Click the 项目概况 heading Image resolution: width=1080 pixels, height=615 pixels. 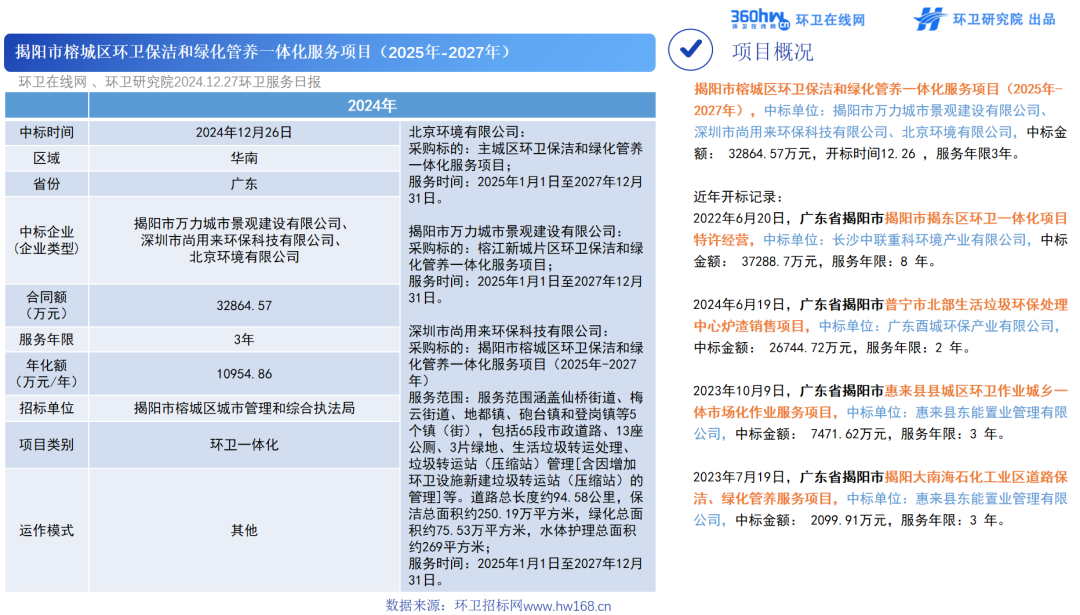(772, 52)
